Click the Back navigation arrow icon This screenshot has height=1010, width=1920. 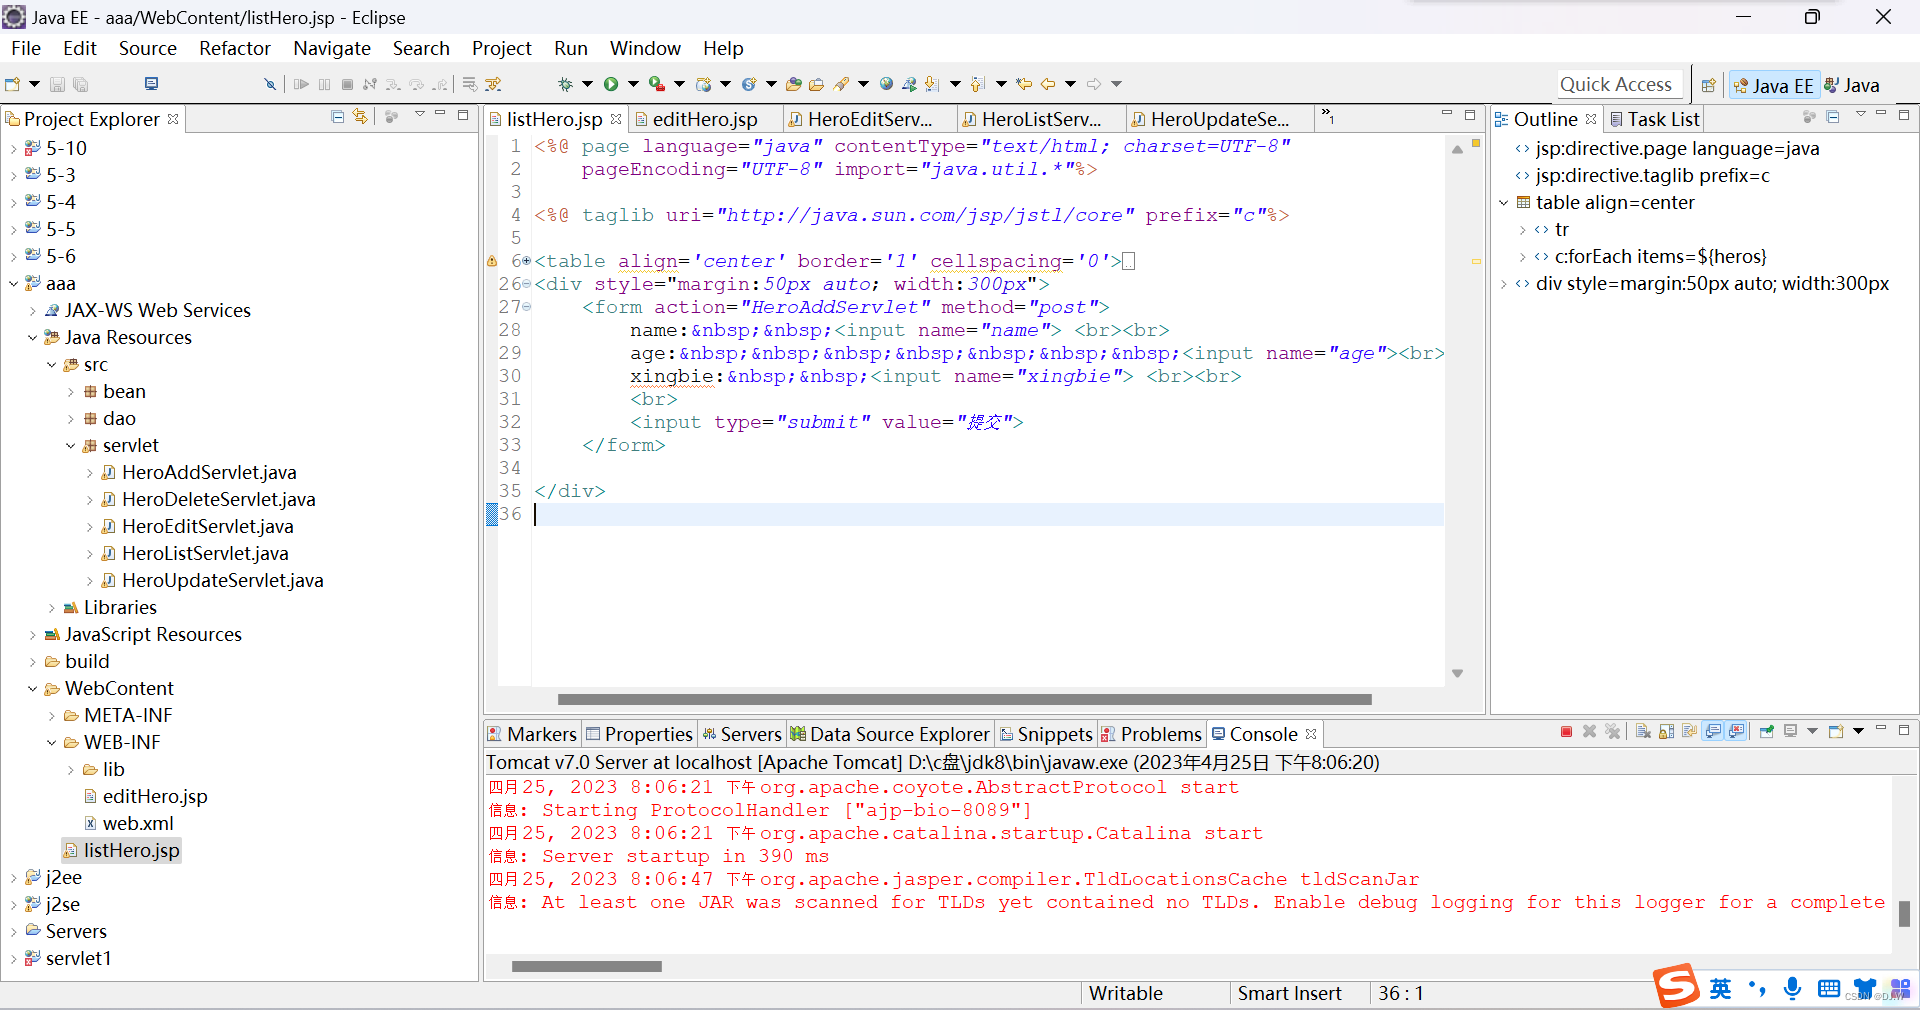click(x=1048, y=85)
